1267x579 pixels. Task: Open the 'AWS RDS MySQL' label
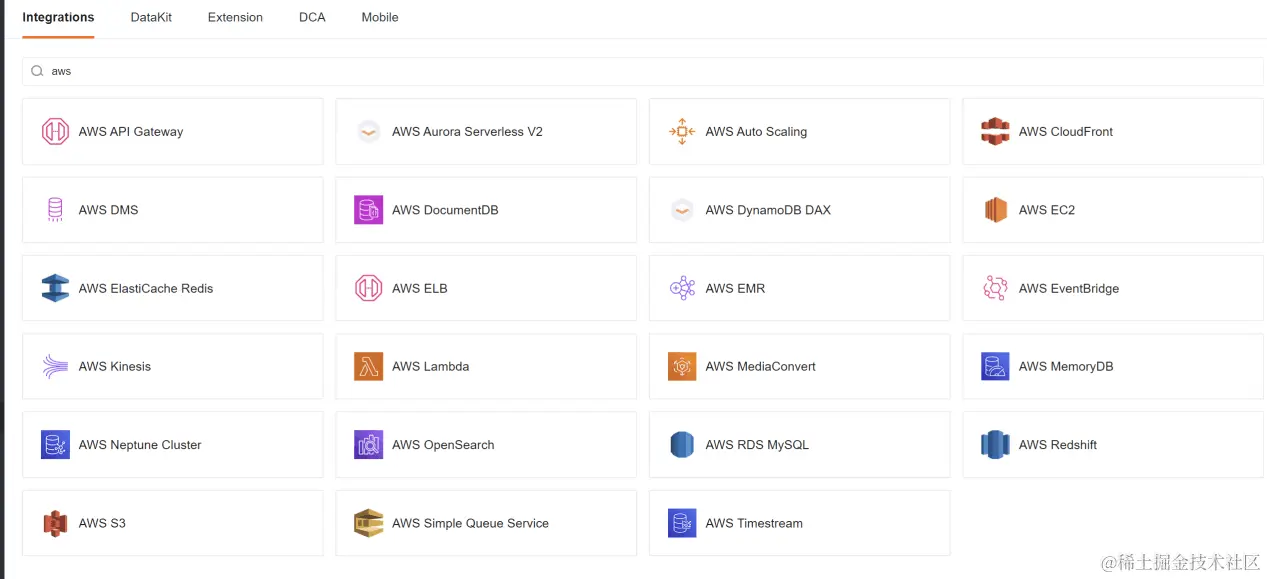click(757, 445)
